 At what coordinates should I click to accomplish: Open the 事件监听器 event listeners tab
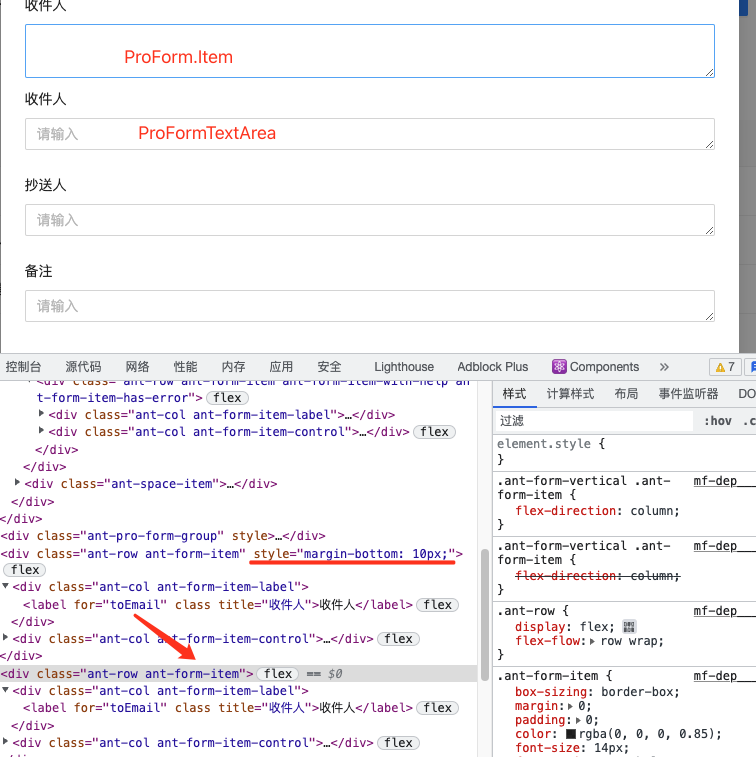coord(688,394)
